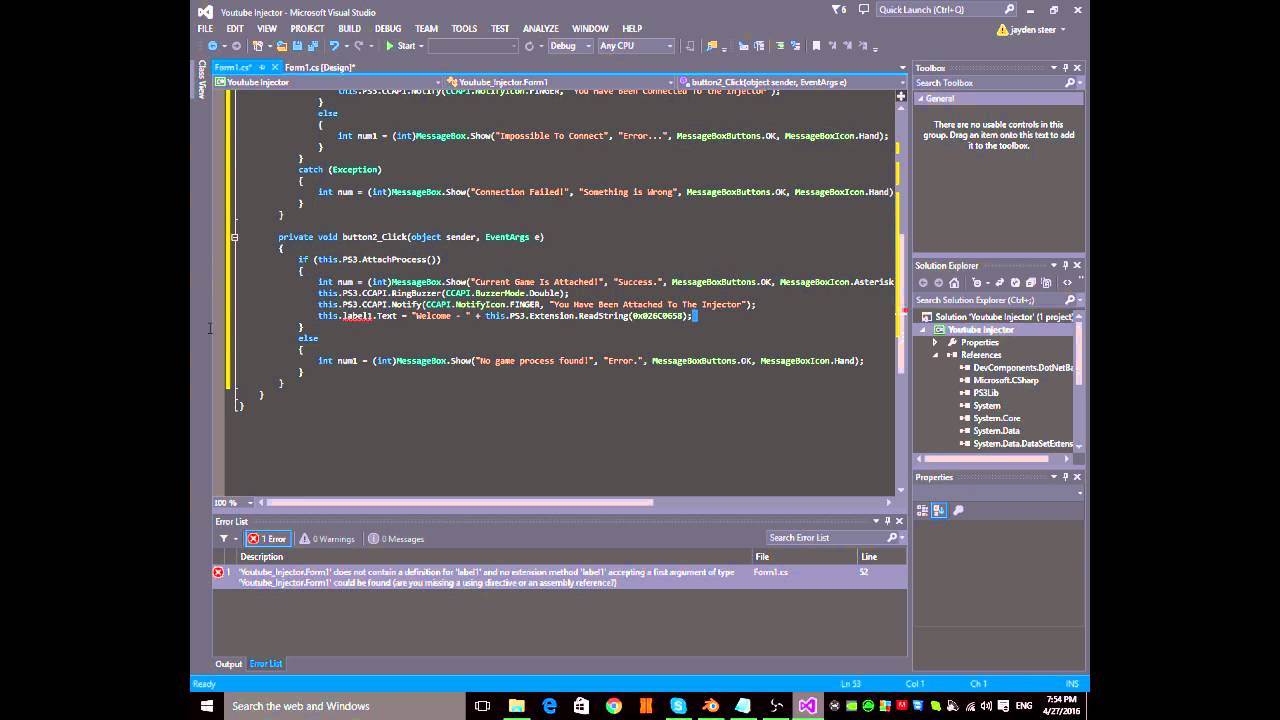Toggle the 1 Error filter button
The height and width of the screenshot is (720, 1280).
tap(267, 538)
